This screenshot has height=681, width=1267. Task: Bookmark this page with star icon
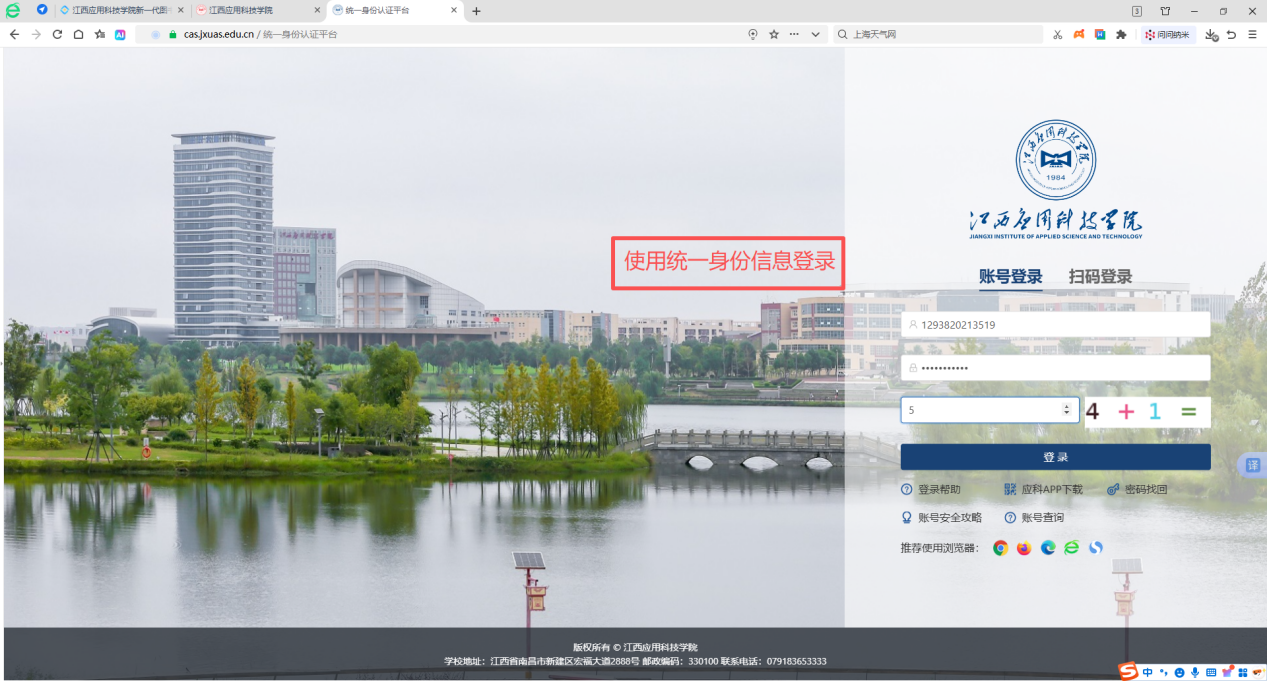tap(774, 34)
